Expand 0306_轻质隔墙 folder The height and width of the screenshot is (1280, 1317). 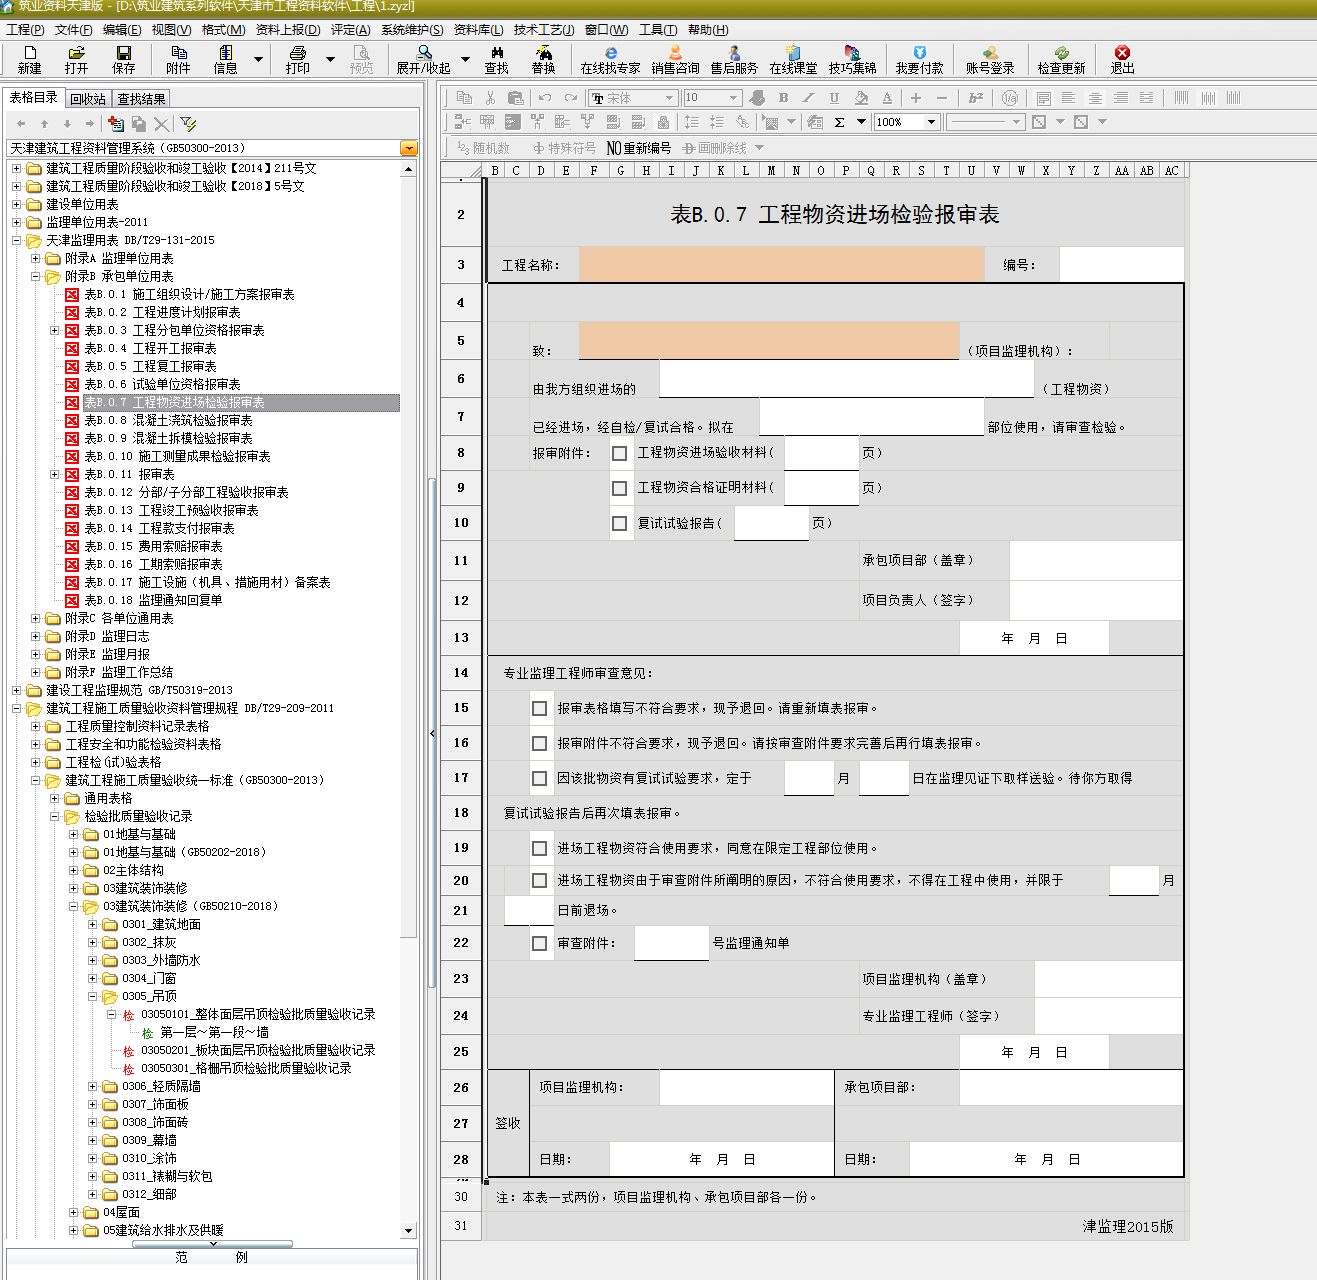tap(93, 1086)
